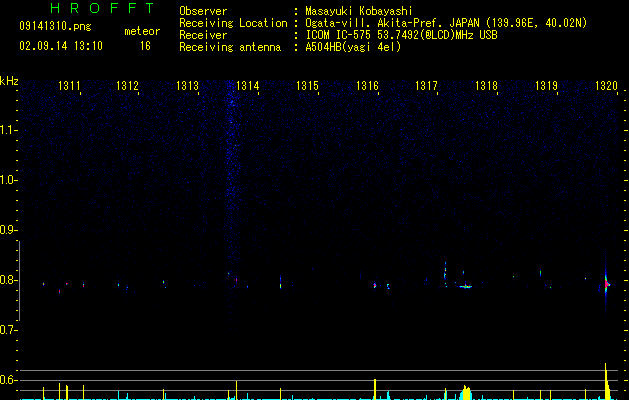
Task: Click observer name Masayuki Kobayashi
Action: [359, 11]
